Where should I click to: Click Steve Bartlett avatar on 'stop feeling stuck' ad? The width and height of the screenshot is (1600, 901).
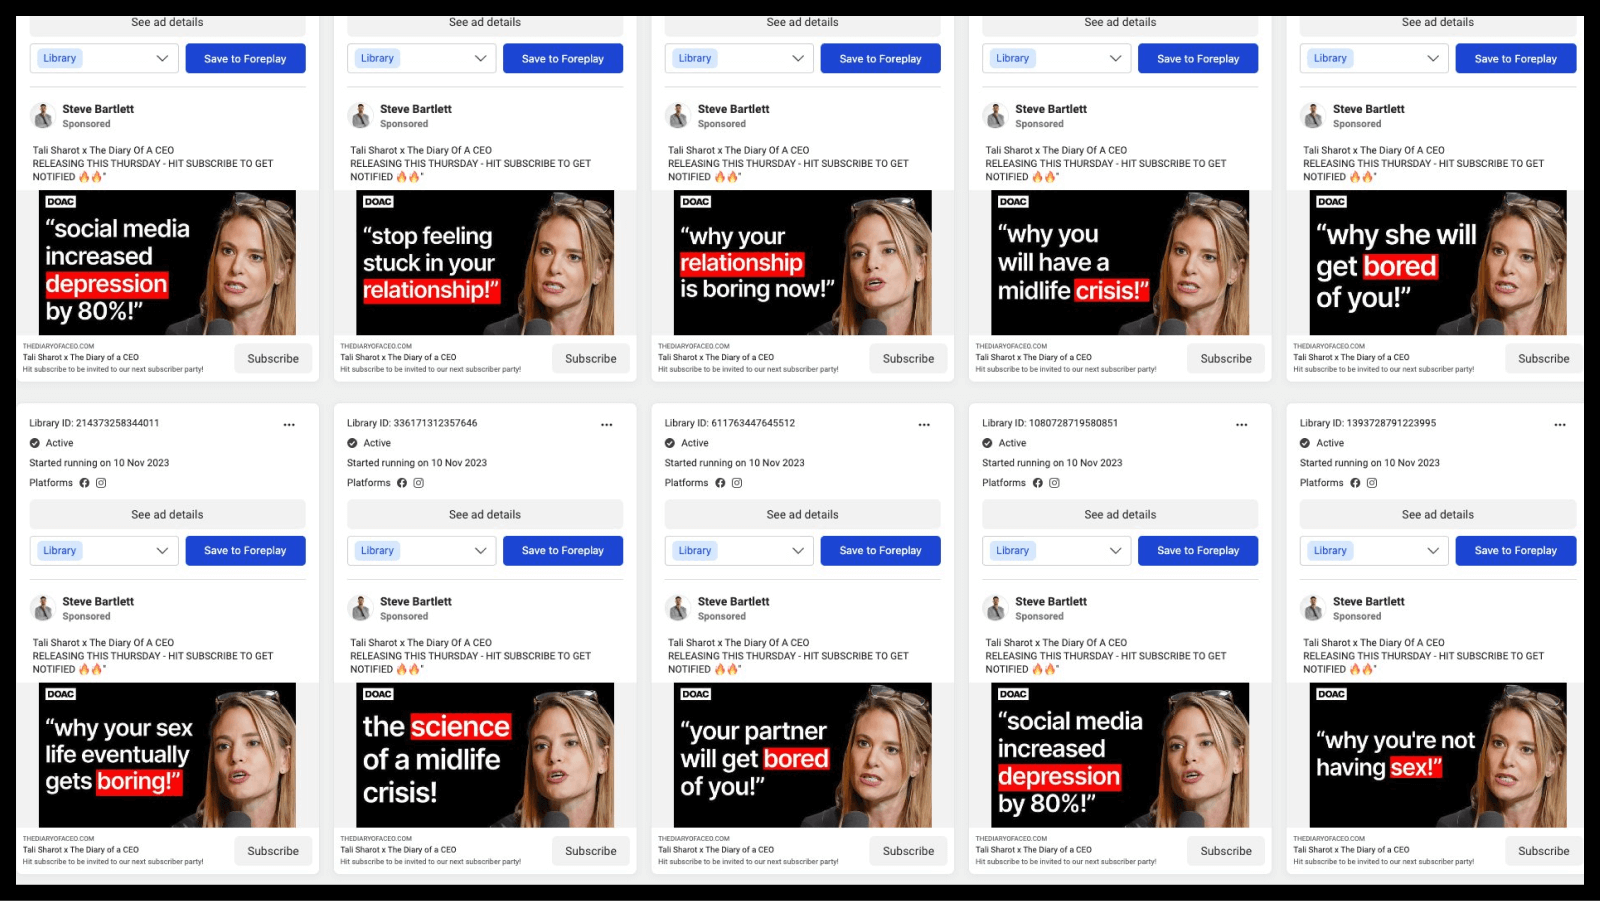click(x=360, y=116)
